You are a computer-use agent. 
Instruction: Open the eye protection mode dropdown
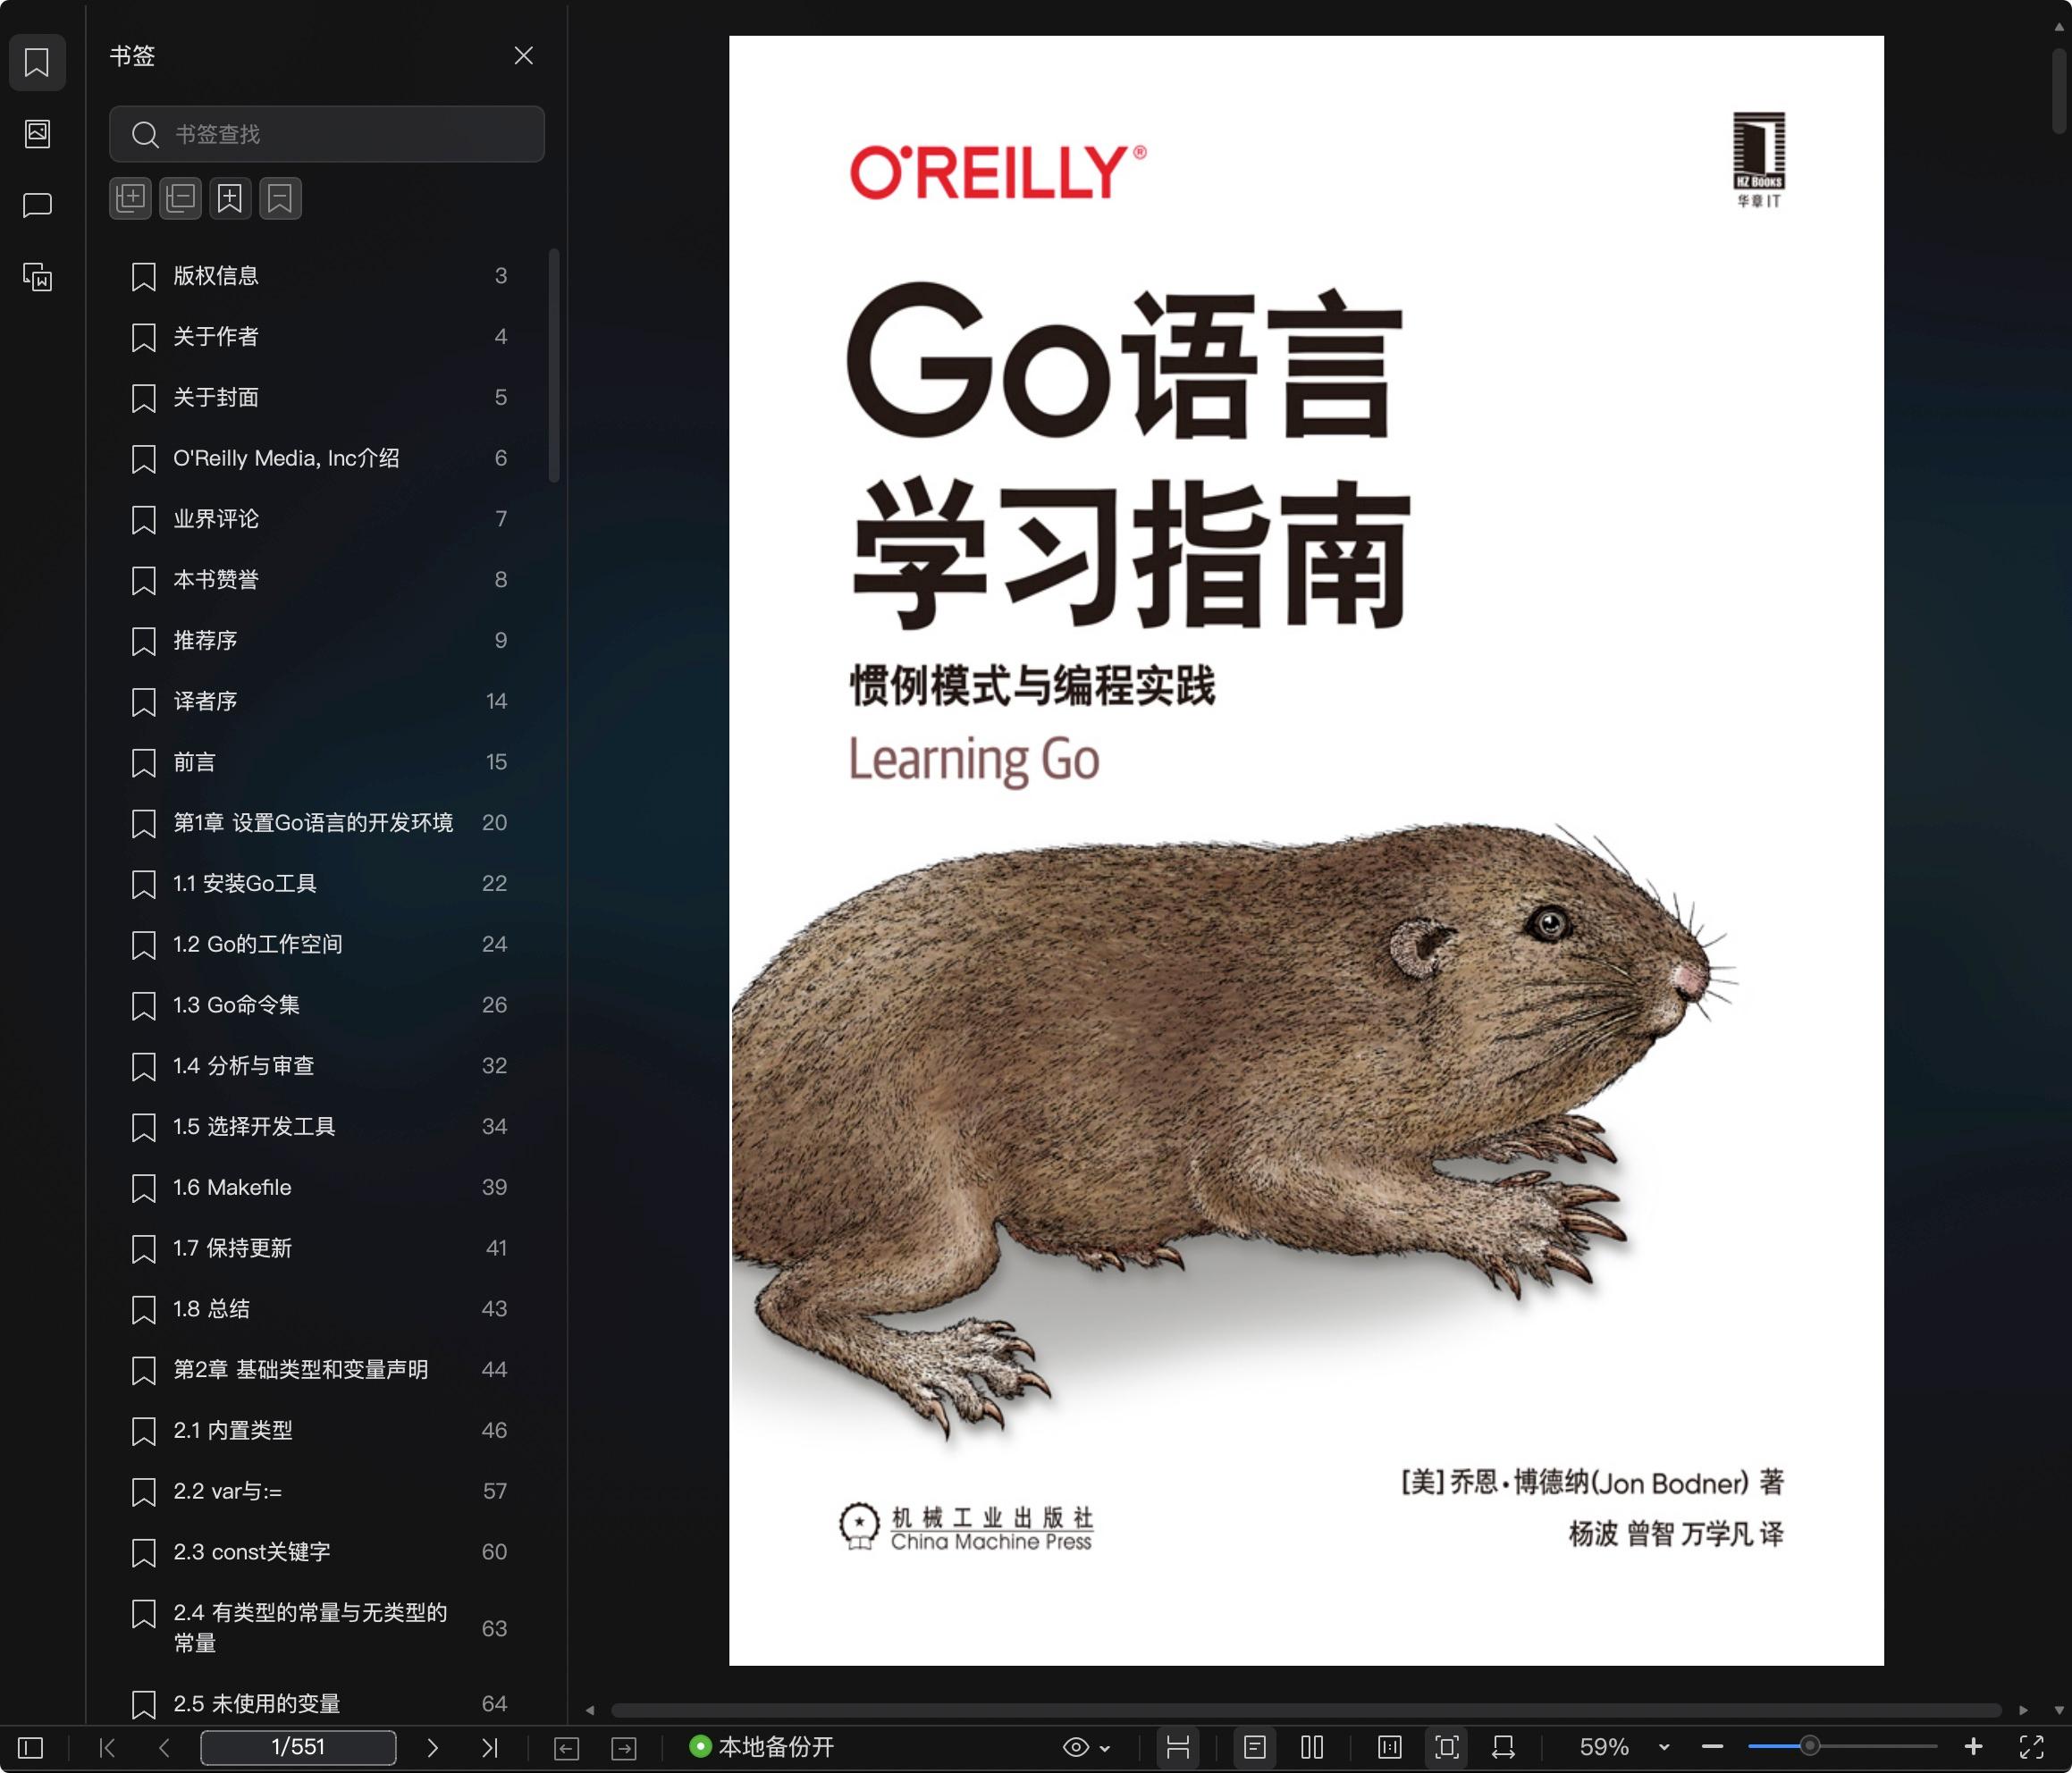click(1086, 1747)
